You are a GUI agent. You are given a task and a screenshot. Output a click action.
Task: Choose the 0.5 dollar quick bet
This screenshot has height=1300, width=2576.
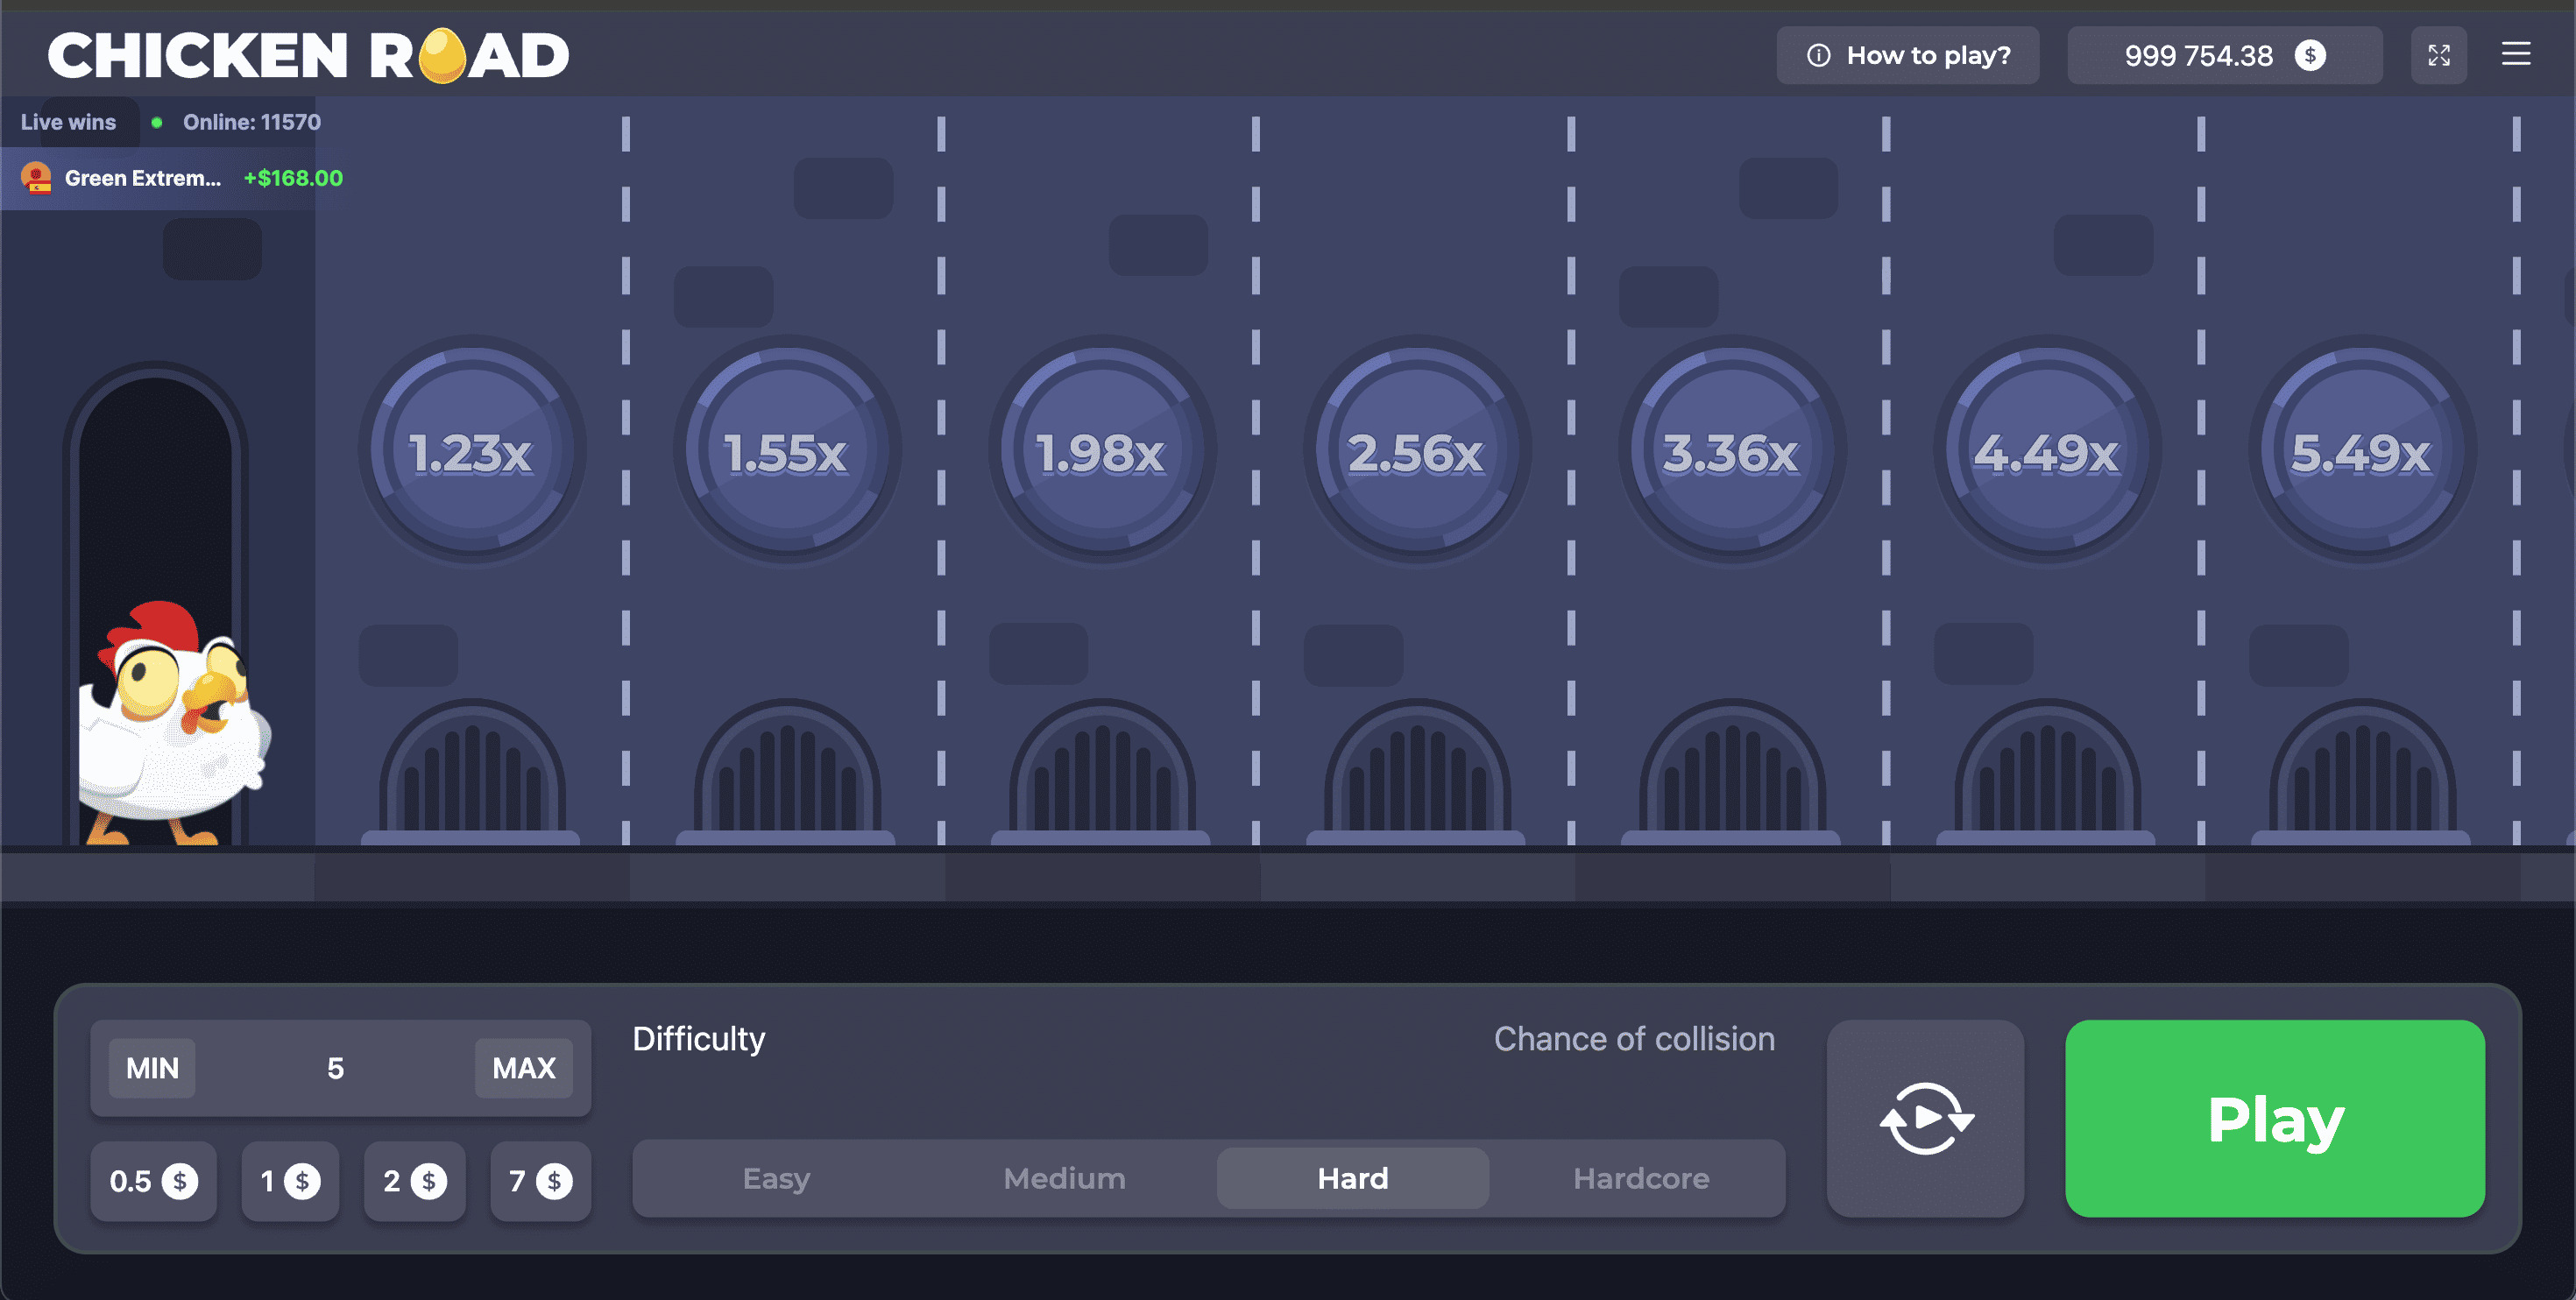tap(153, 1181)
